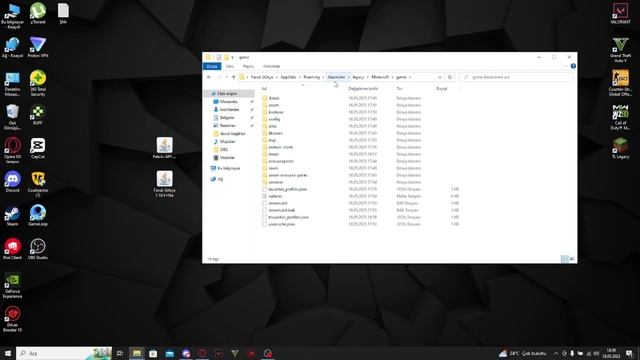Go to AppData in the breadcrumb
Image resolution: width=640 pixels, height=360 pixels.
[288, 77]
